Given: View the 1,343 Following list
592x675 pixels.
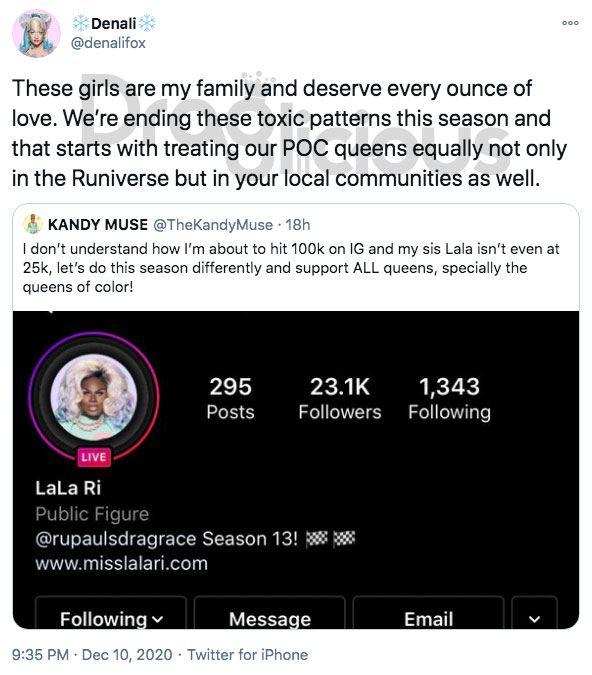Looking at the screenshot, I should [449, 399].
